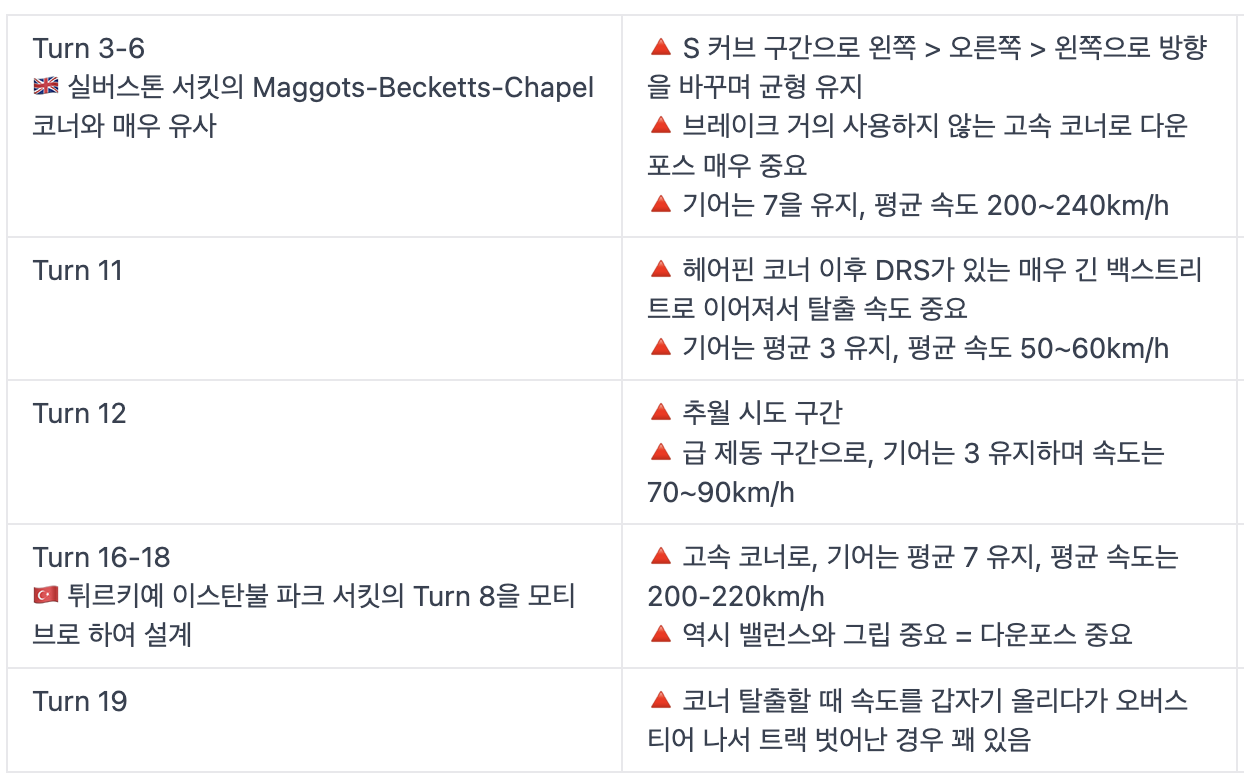Click the "70~90km/h" speed text
This screenshot has width=1244, height=780.
pos(720,493)
